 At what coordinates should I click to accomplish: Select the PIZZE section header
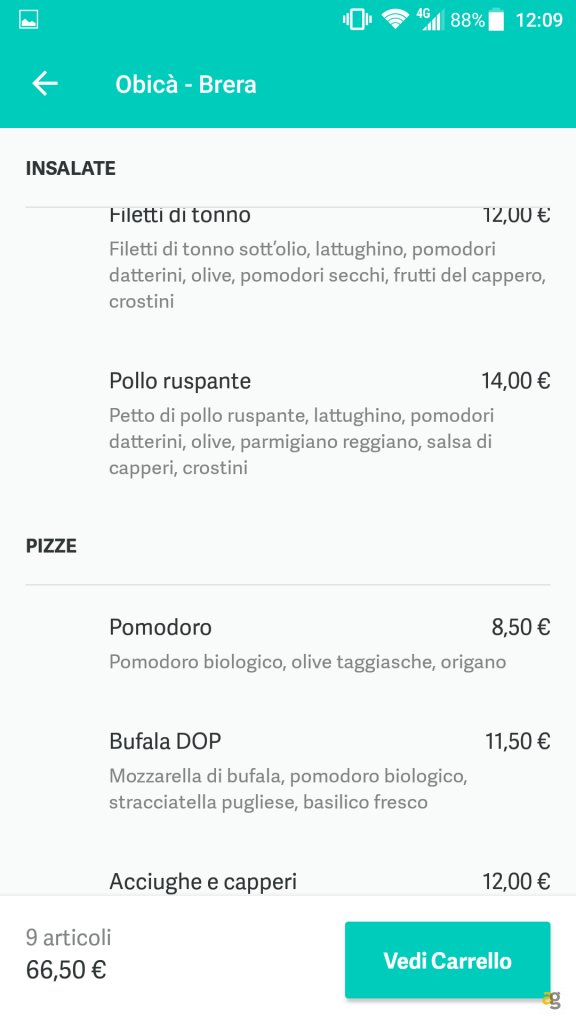point(51,546)
